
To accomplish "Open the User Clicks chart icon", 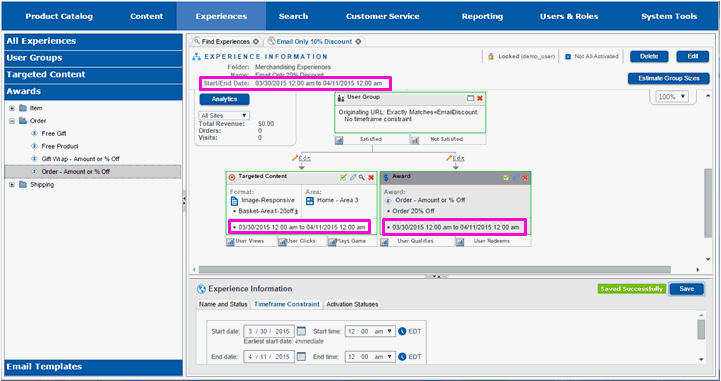I will [x=282, y=242].
